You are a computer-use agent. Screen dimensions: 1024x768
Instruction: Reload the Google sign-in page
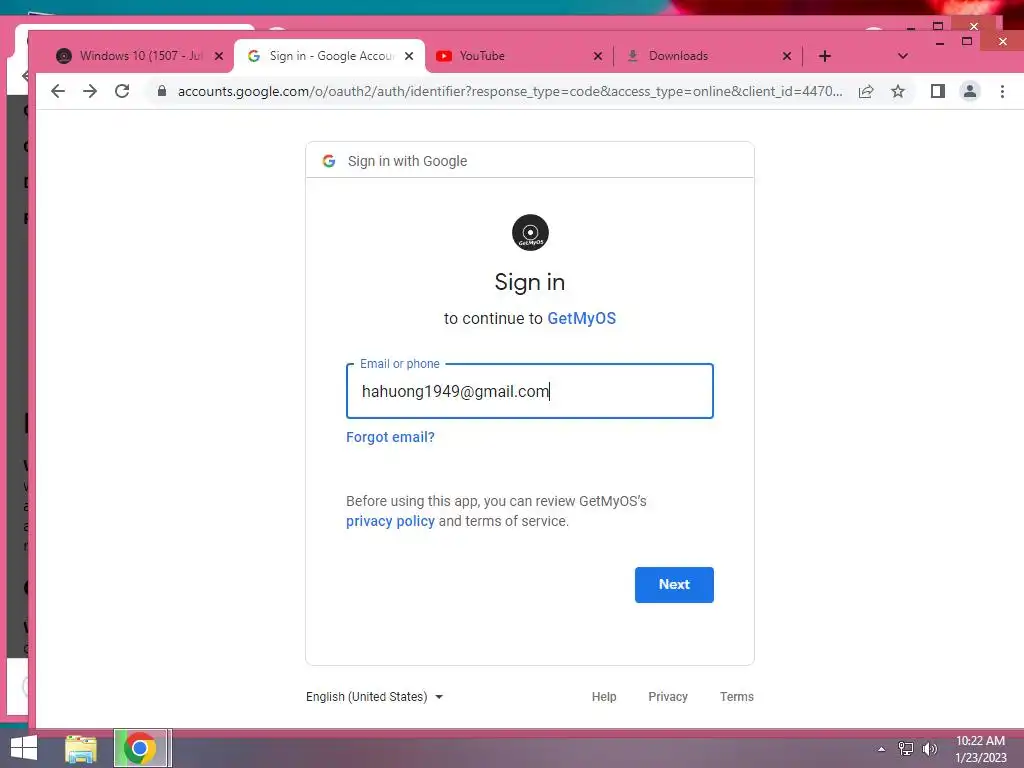tap(122, 91)
